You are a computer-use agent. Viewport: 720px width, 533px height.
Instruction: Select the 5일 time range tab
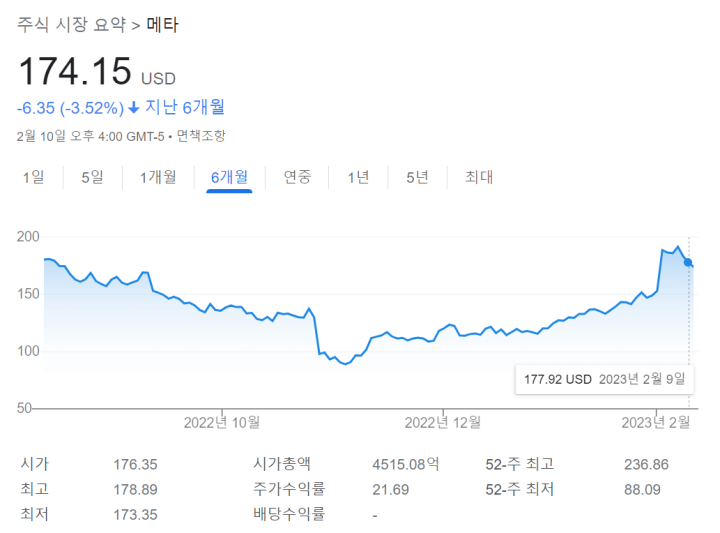[x=92, y=177]
